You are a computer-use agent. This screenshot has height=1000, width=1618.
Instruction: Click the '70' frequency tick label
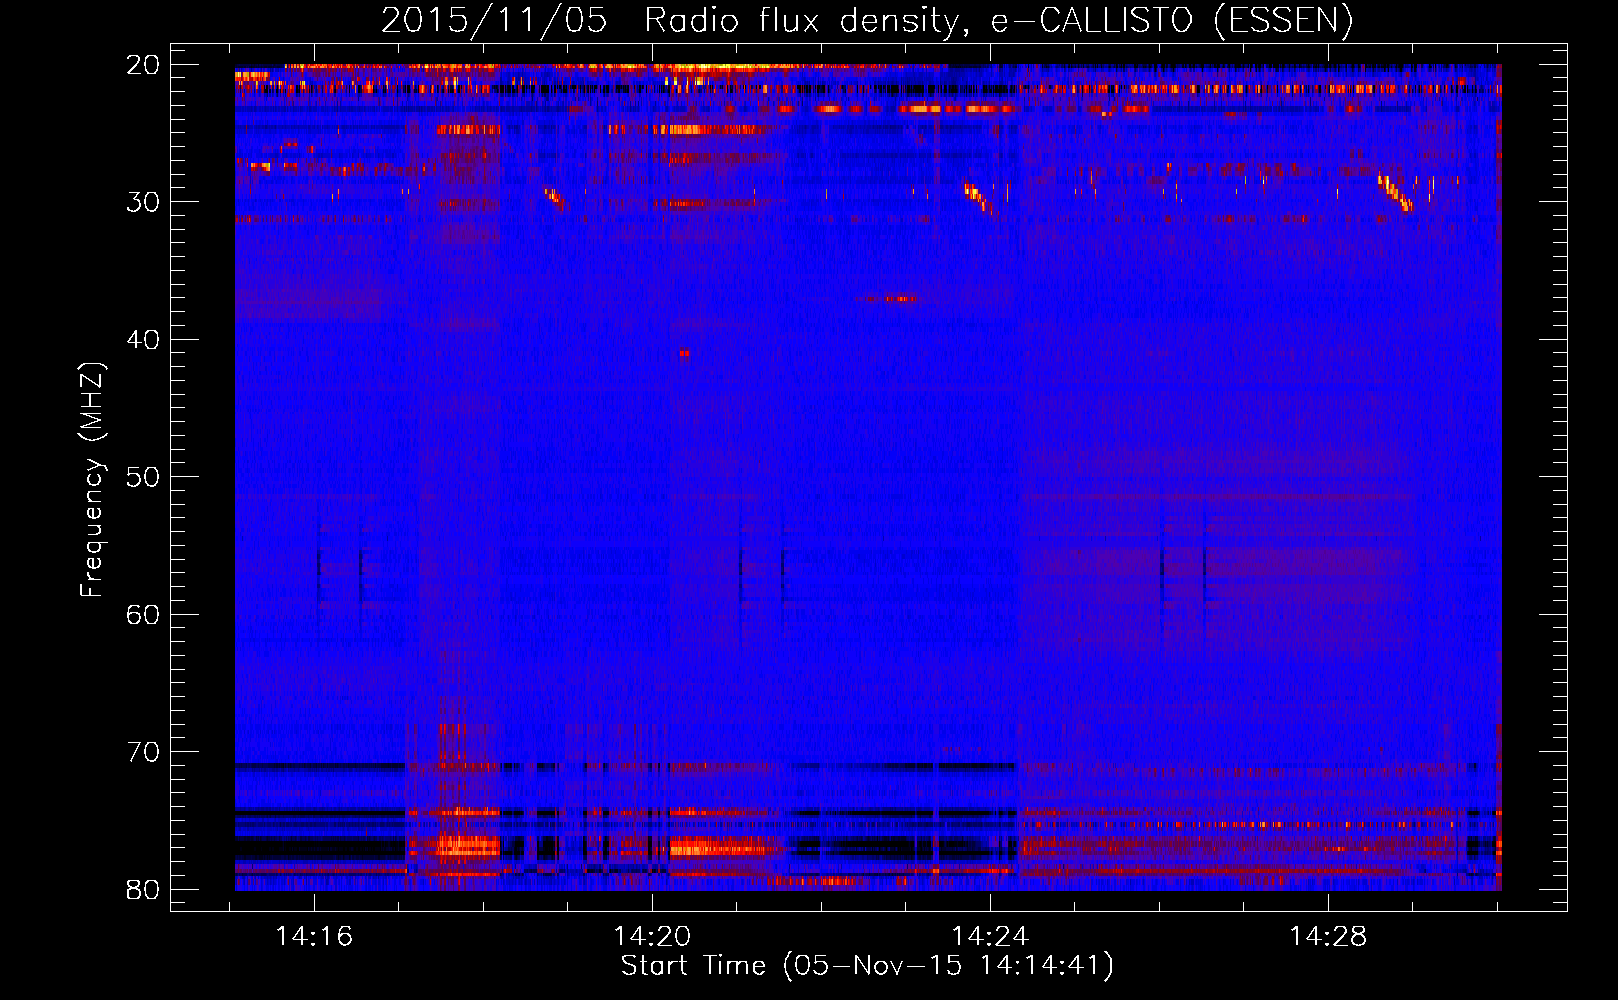coord(143,752)
